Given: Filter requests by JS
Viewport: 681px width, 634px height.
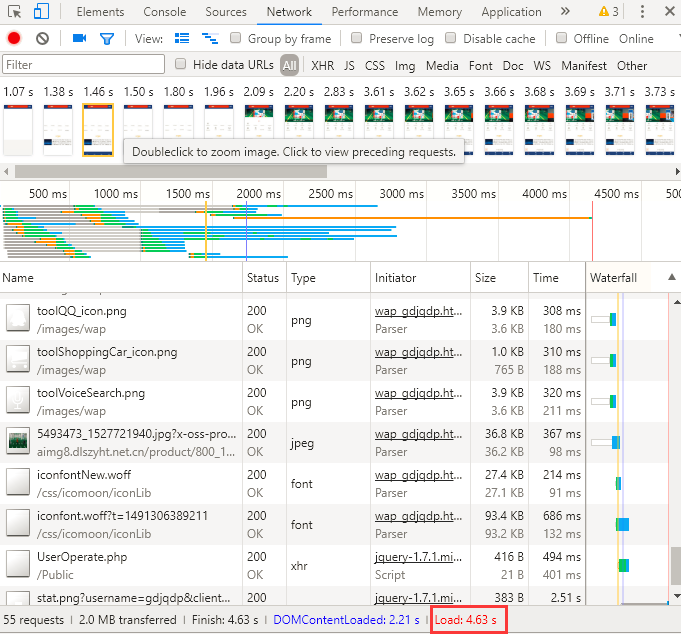Looking at the screenshot, I should pyautogui.click(x=349, y=66).
